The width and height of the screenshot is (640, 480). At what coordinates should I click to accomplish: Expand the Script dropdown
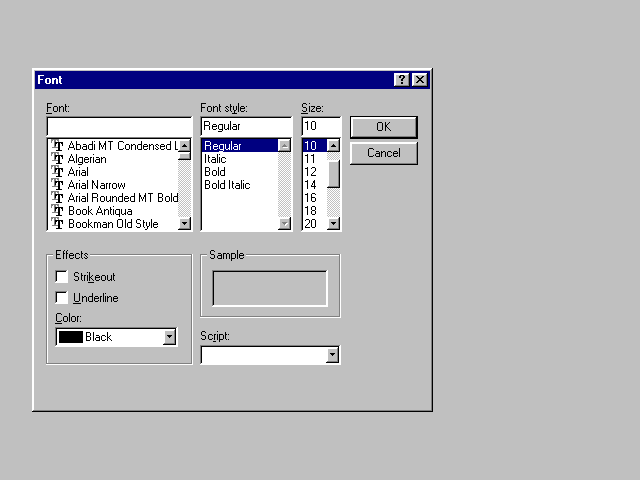point(332,355)
